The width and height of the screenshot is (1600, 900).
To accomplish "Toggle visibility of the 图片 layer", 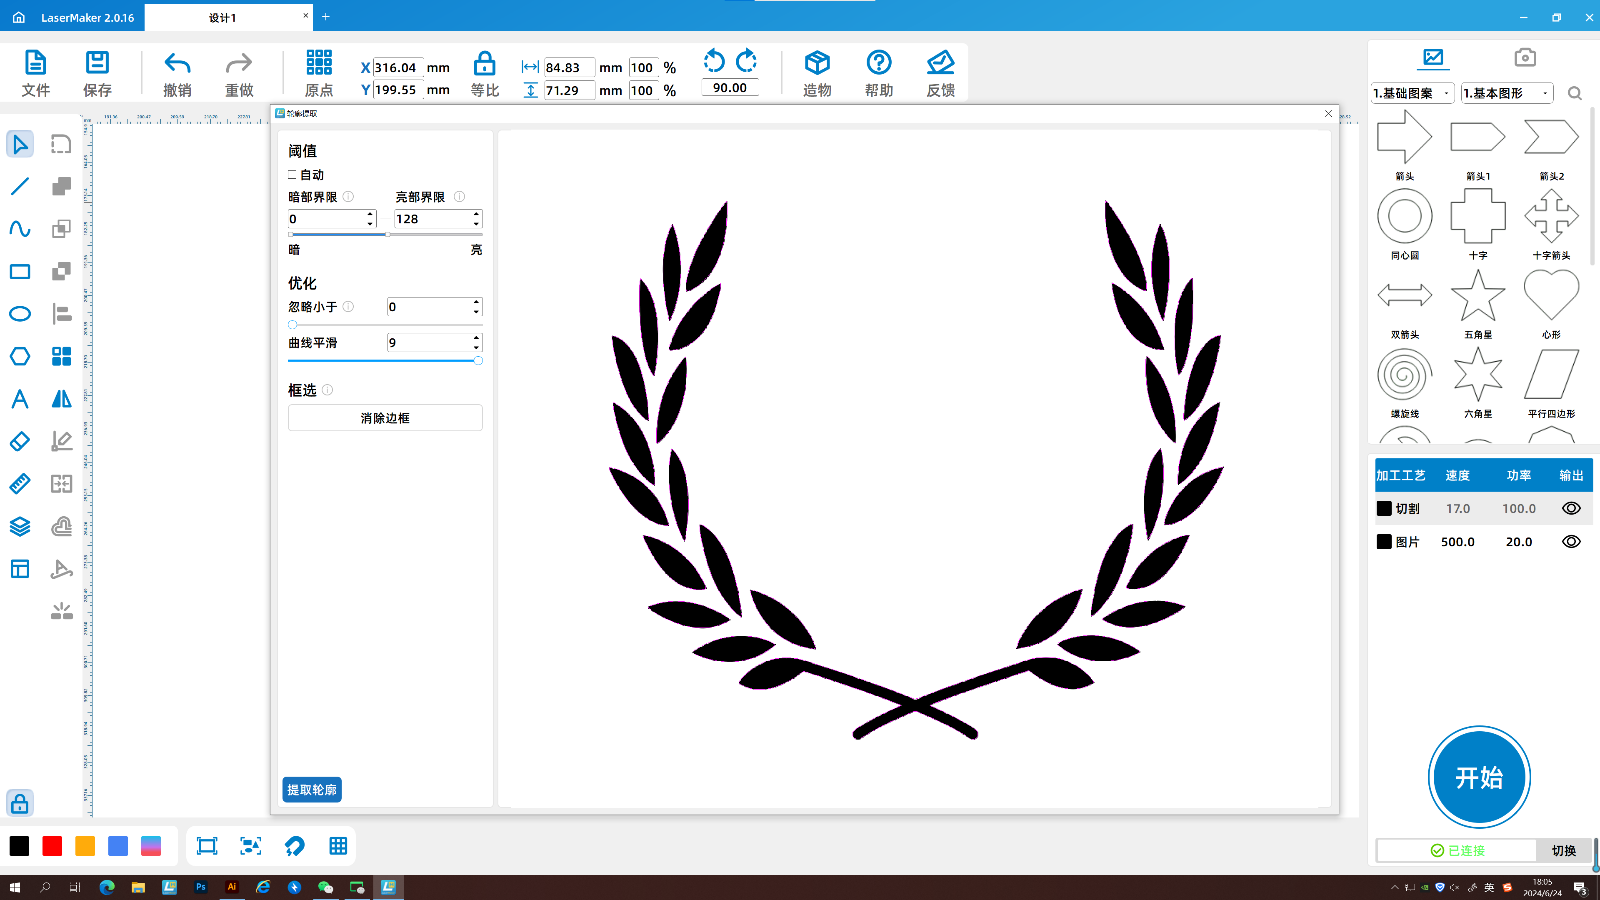I will 1571,541.
